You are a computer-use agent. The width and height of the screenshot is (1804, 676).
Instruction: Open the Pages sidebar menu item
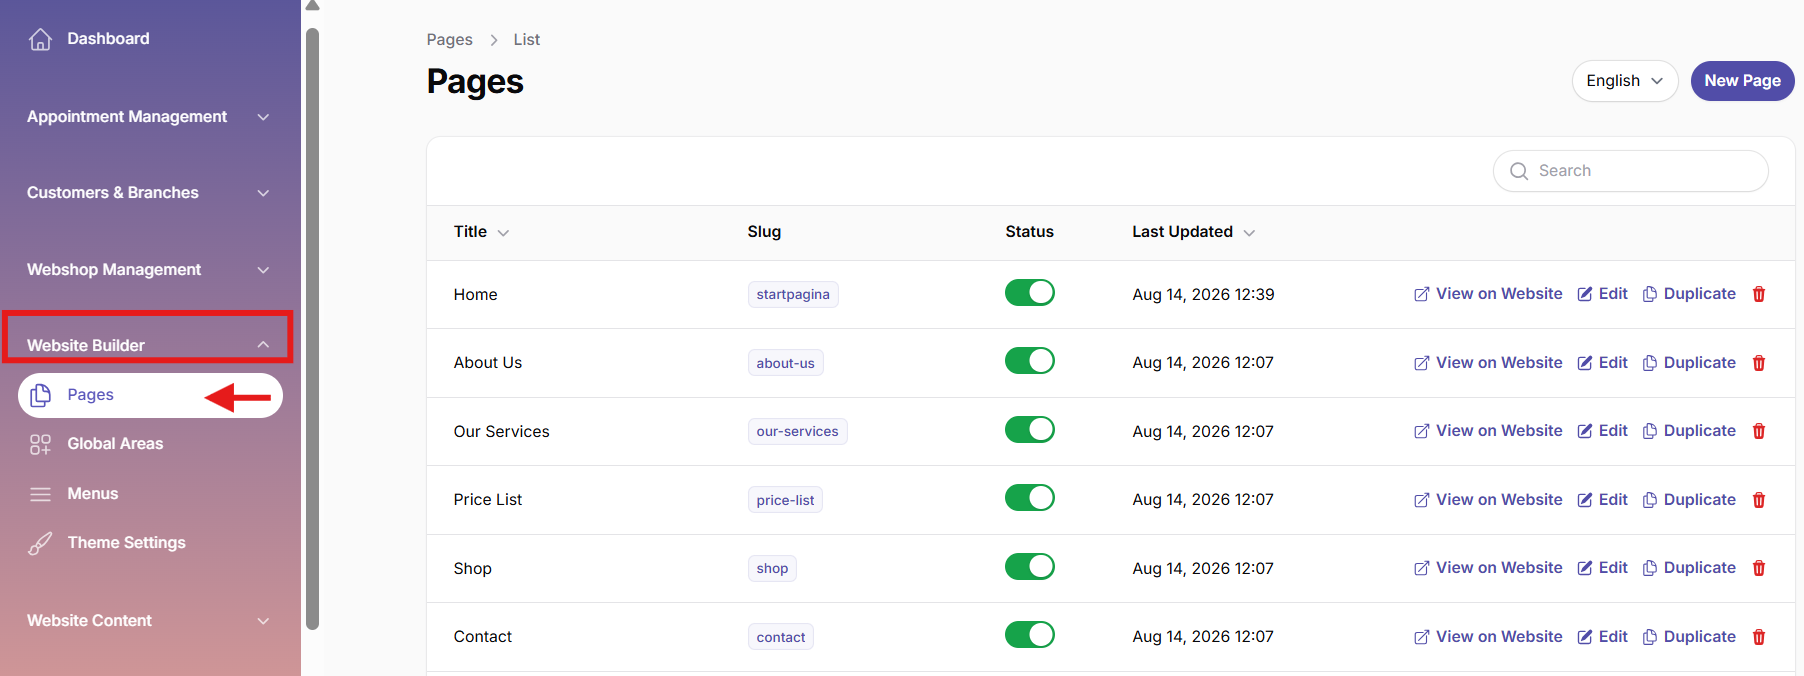click(x=150, y=395)
